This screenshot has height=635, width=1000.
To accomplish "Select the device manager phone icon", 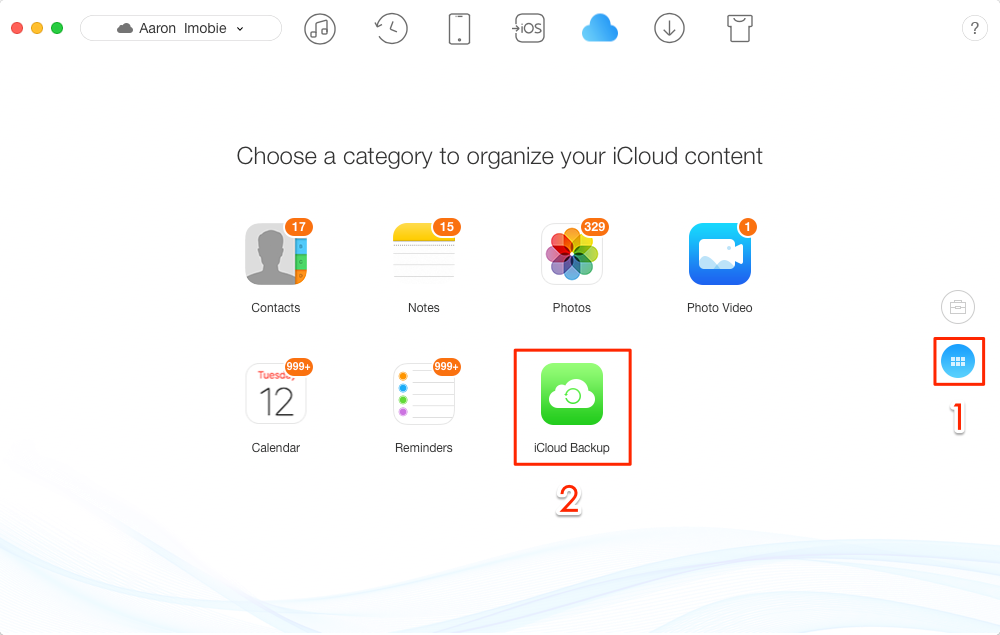I will click(x=459, y=29).
